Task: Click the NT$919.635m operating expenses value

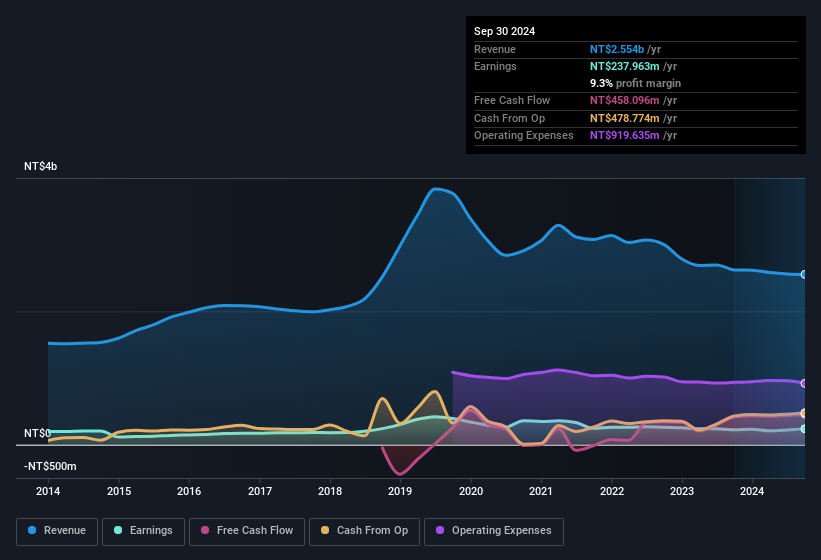Action: [x=625, y=136]
